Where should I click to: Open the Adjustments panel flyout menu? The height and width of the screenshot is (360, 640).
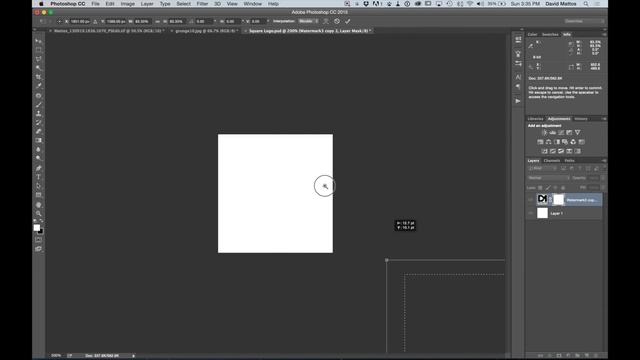point(604,119)
